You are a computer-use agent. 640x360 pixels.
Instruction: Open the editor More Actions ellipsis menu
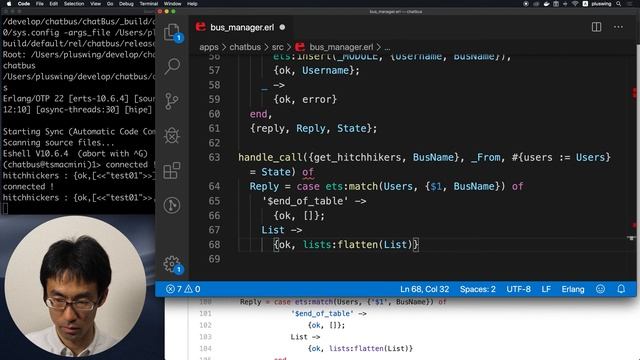click(x=618, y=27)
